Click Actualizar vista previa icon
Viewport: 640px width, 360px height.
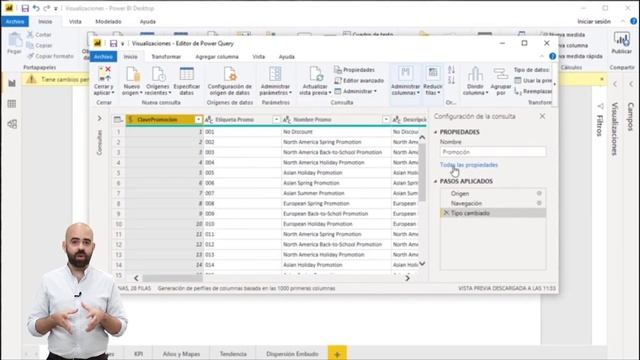tap(315, 74)
